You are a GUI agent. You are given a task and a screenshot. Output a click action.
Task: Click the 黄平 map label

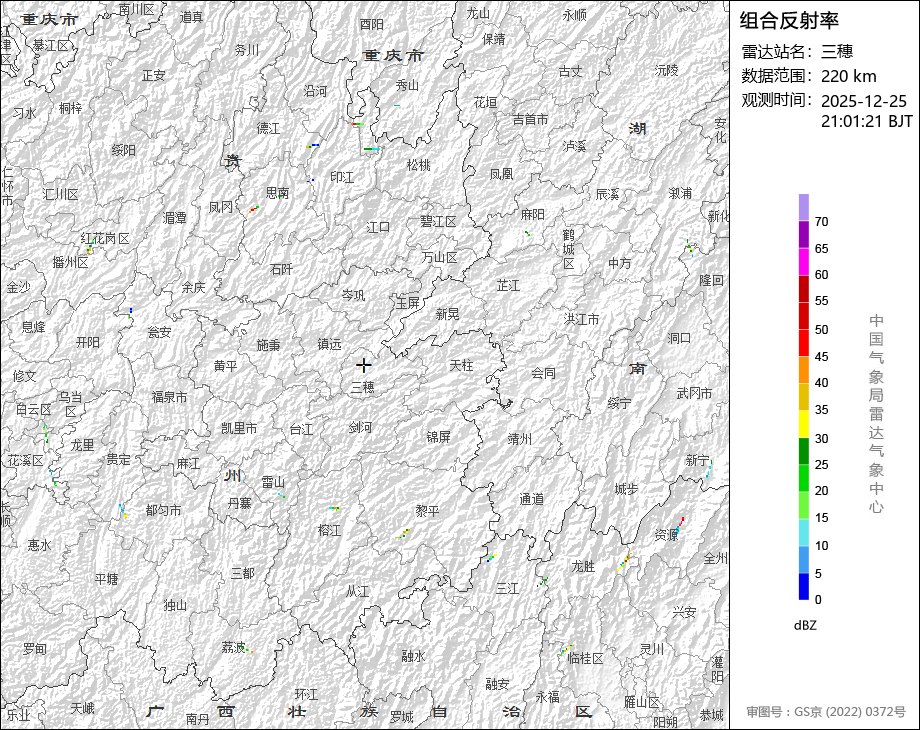[x=226, y=366]
